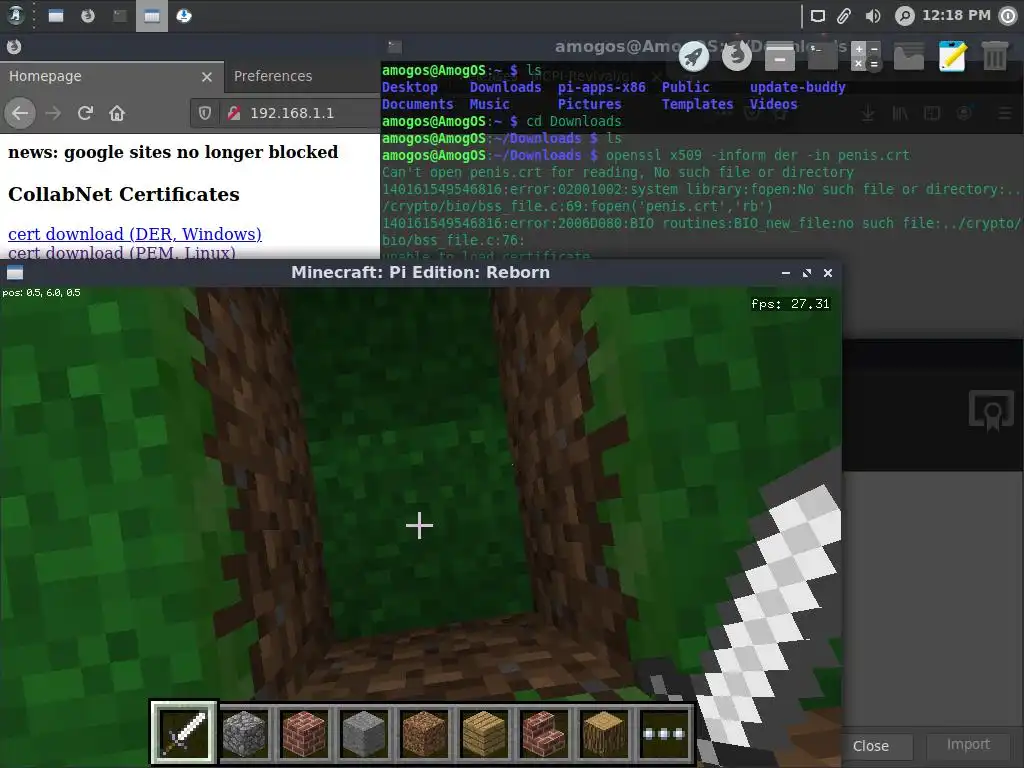The width and height of the screenshot is (1024, 768).
Task: Click 'Templates' in the terminal listing
Action: tap(697, 104)
